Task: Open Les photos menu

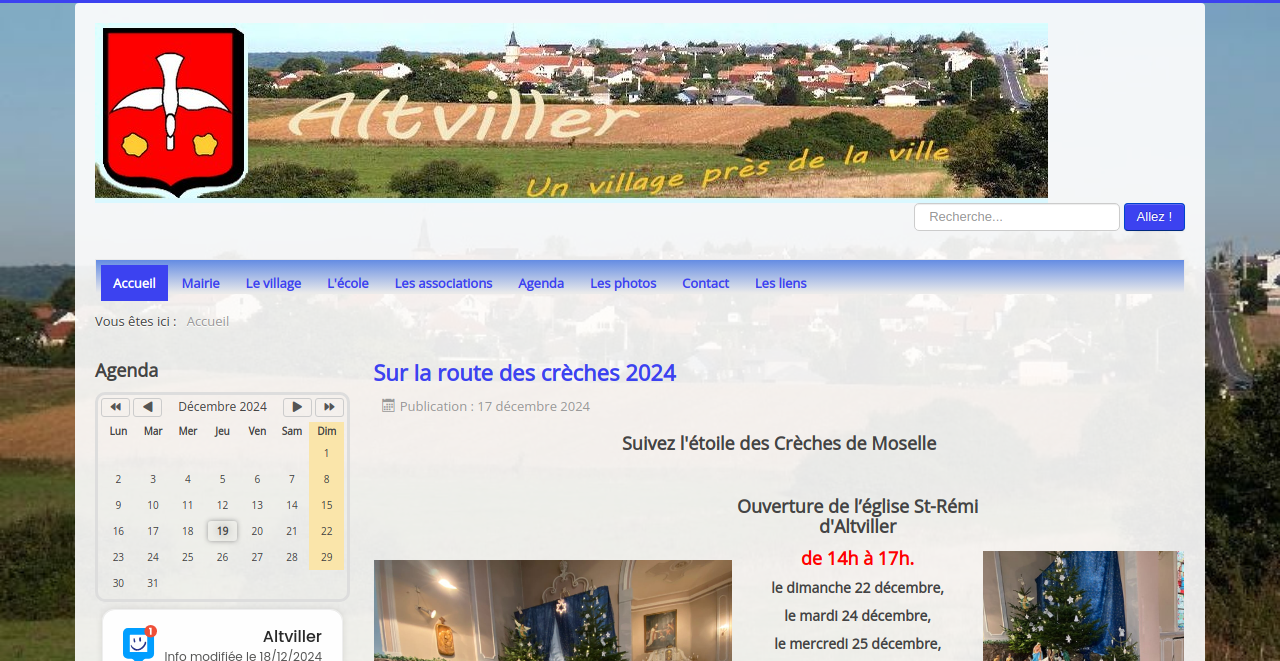Action: tap(623, 283)
